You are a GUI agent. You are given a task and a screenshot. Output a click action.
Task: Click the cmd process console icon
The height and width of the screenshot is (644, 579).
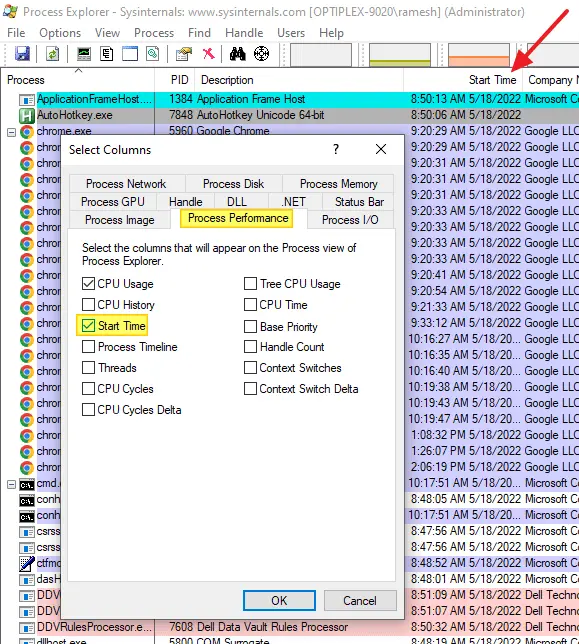tap(27, 485)
